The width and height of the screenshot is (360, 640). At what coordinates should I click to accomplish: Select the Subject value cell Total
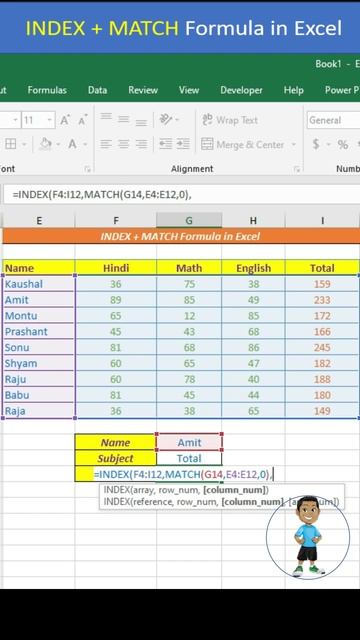189,458
